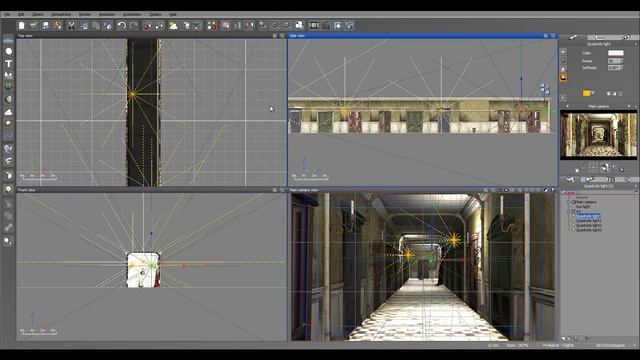
Task: Open the Render menu
Action: point(84,14)
